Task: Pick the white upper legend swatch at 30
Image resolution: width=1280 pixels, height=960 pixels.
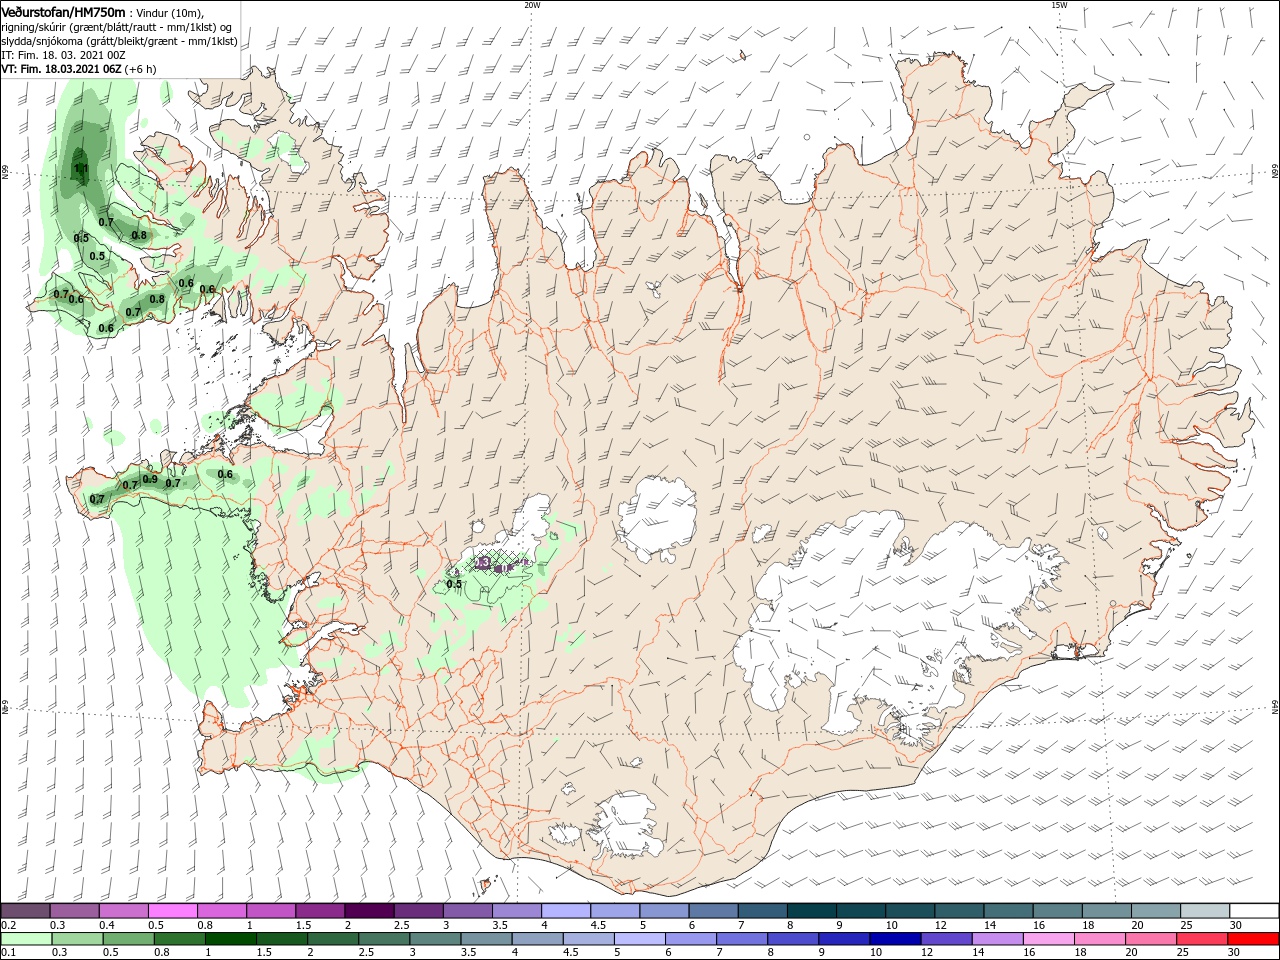Action: (1254, 911)
